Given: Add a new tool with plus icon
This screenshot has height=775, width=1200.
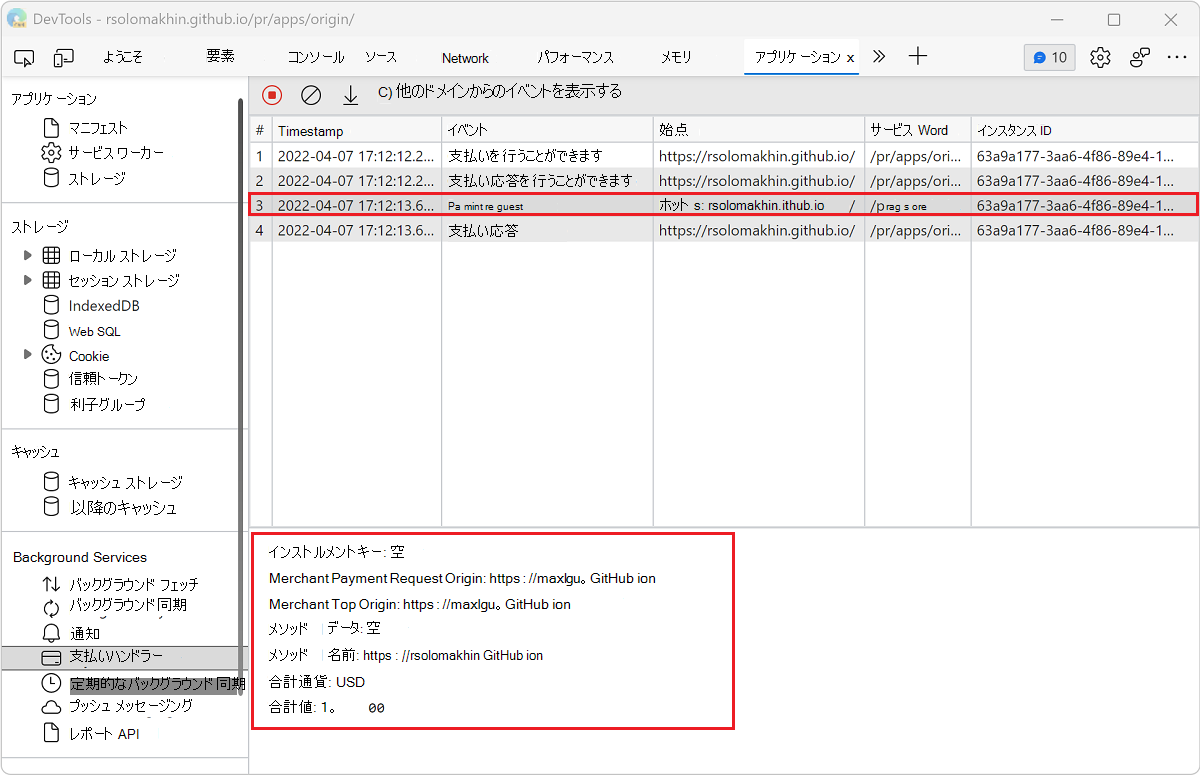Looking at the screenshot, I should tap(918, 57).
